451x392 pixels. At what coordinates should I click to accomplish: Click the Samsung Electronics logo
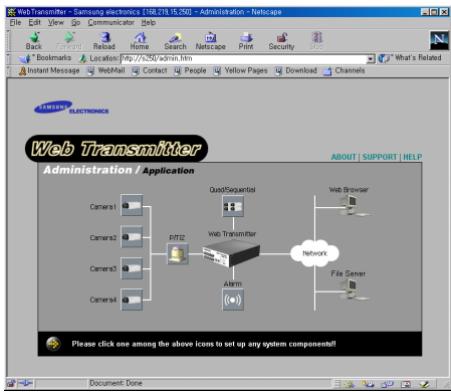pos(71,108)
